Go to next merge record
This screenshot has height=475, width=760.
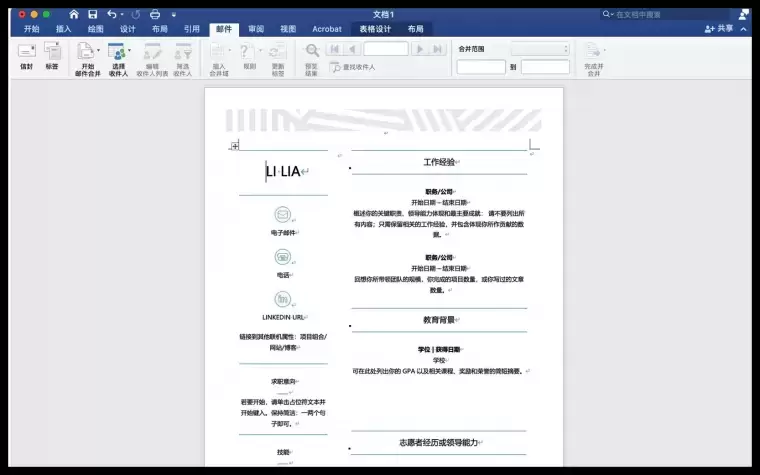[x=420, y=49]
